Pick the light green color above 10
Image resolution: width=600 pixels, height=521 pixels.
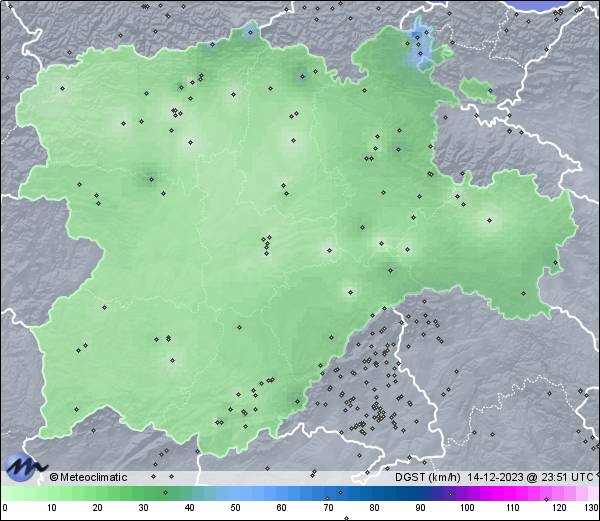[x=52, y=493]
